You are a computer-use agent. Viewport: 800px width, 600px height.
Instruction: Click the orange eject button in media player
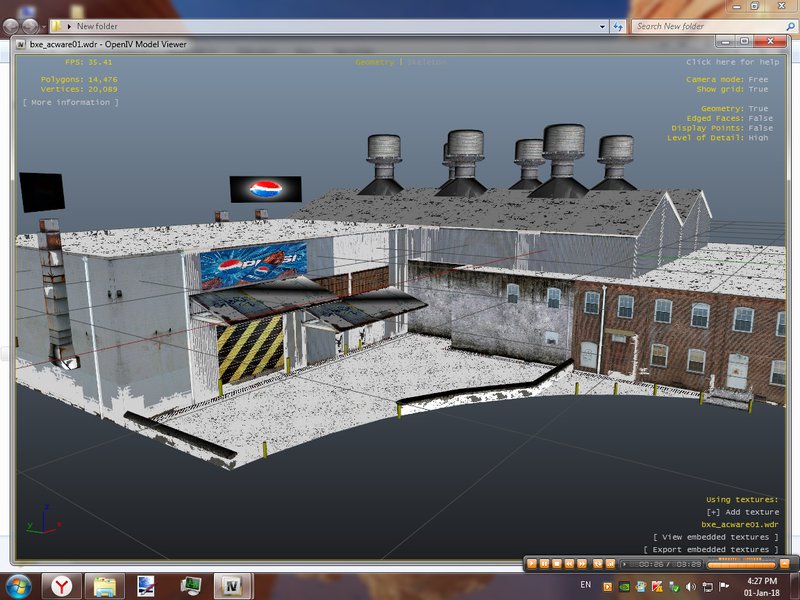(785, 564)
